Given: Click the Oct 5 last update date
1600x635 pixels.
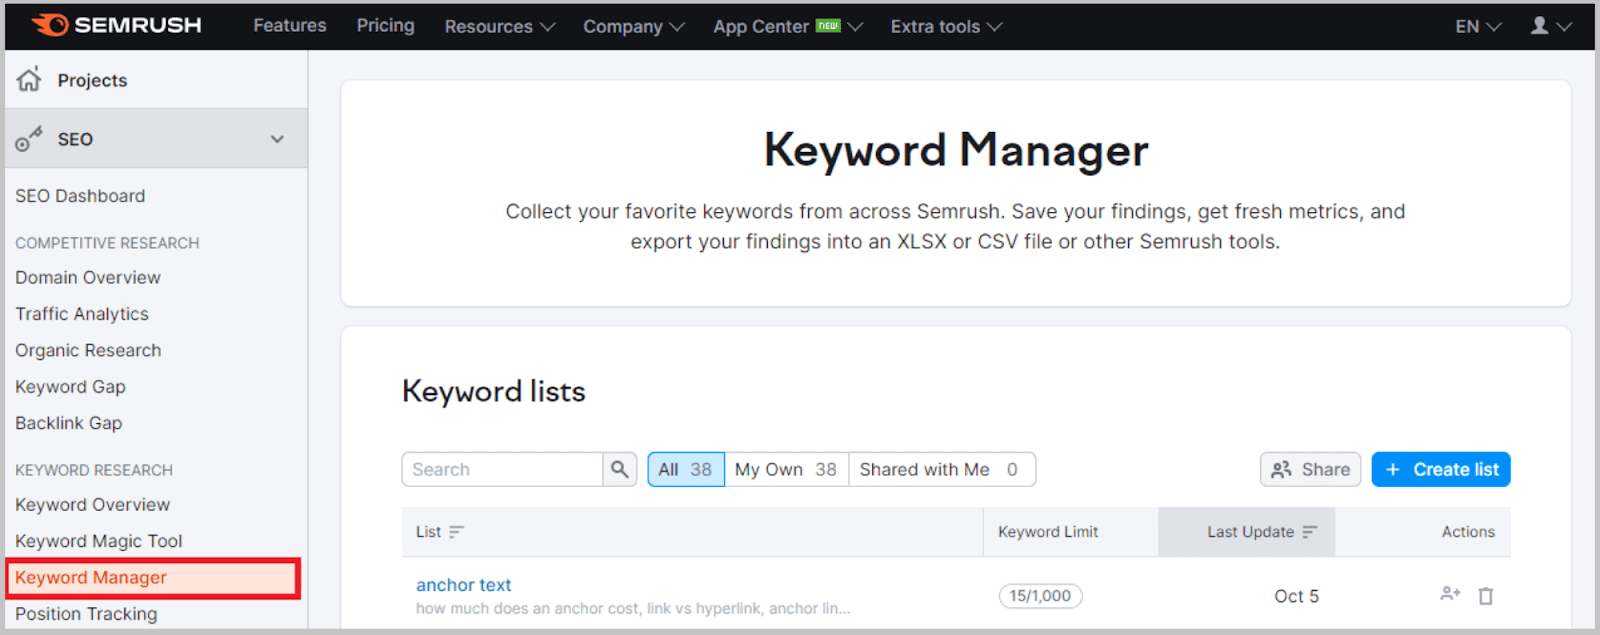Looking at the screenshot, I should coord(1296,596).
